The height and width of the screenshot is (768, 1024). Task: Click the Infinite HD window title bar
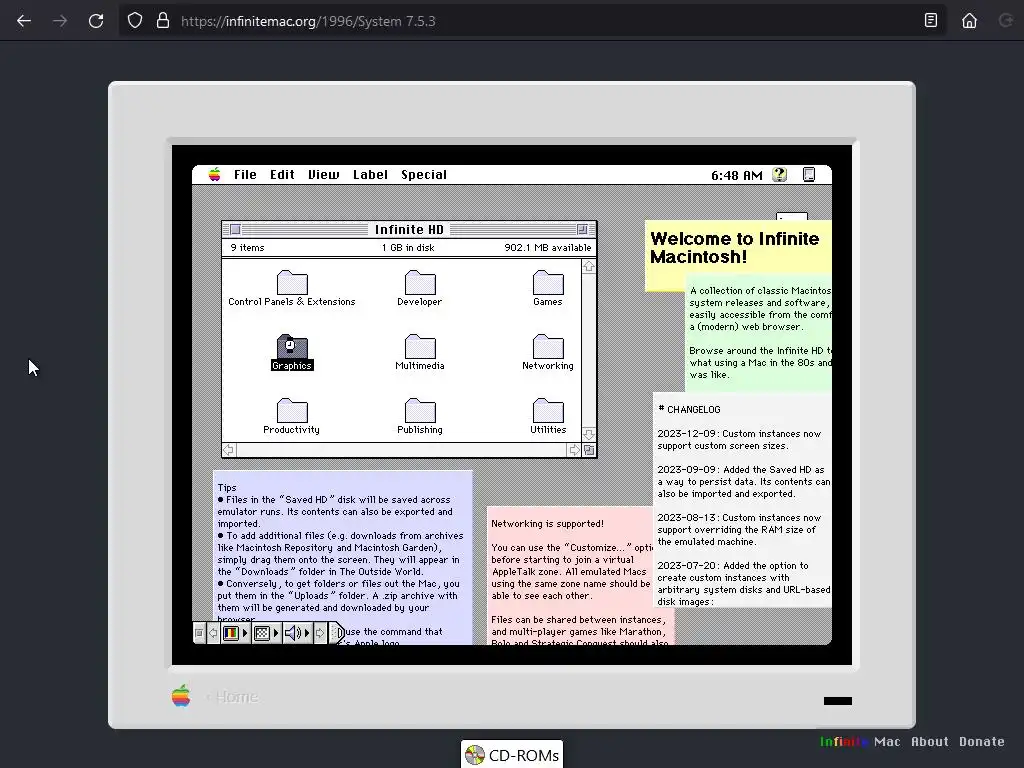pyautogui.click(x=409, y=229)
